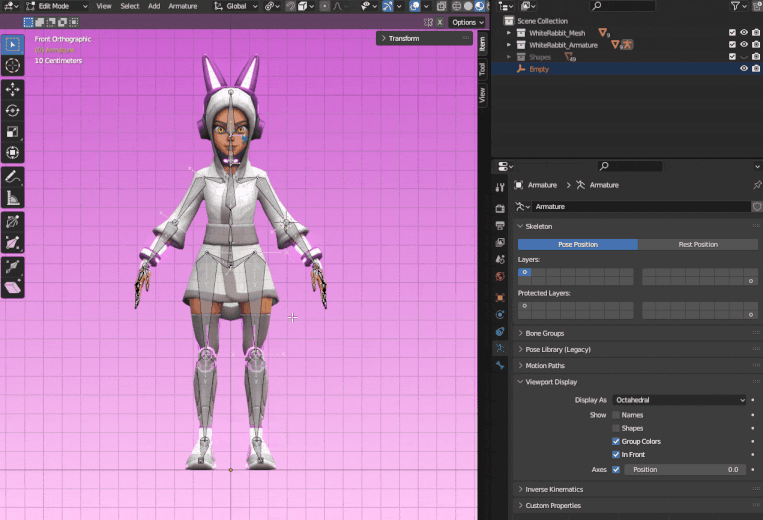
Task: Open the Display As Octahedral dropdown
Action: click(679, 400)
